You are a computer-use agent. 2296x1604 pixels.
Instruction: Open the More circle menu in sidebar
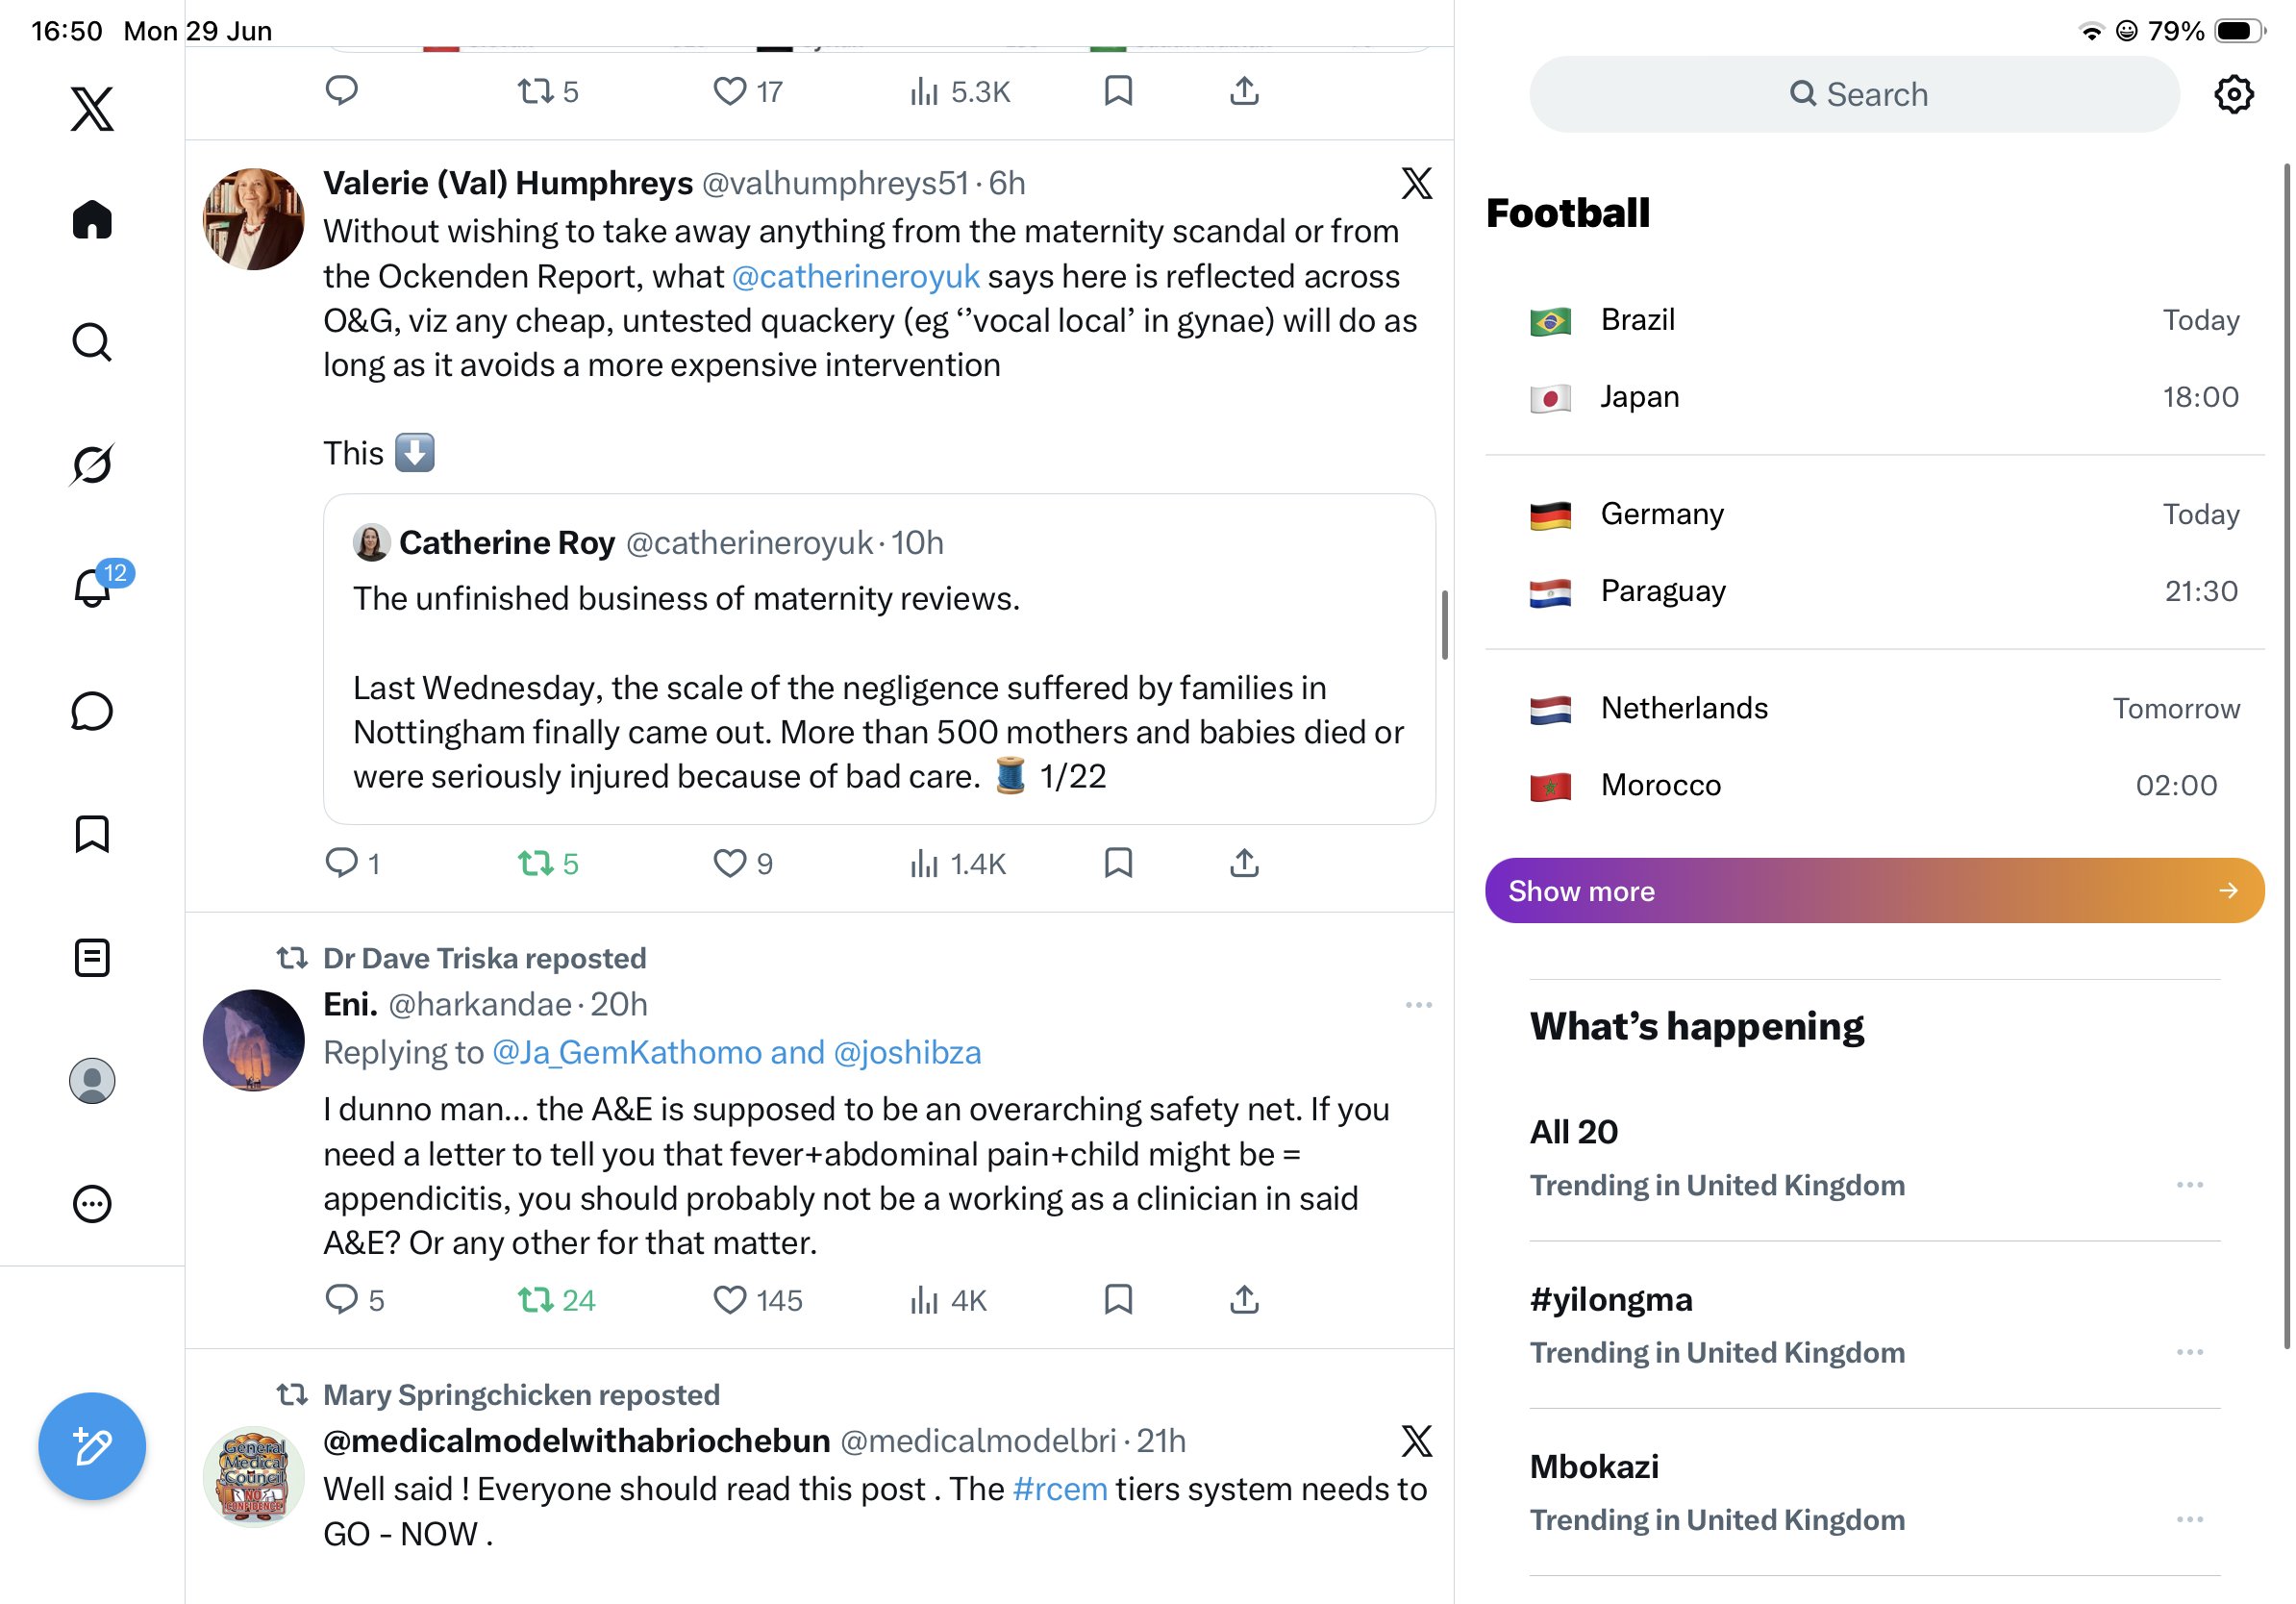point(92,1204)
